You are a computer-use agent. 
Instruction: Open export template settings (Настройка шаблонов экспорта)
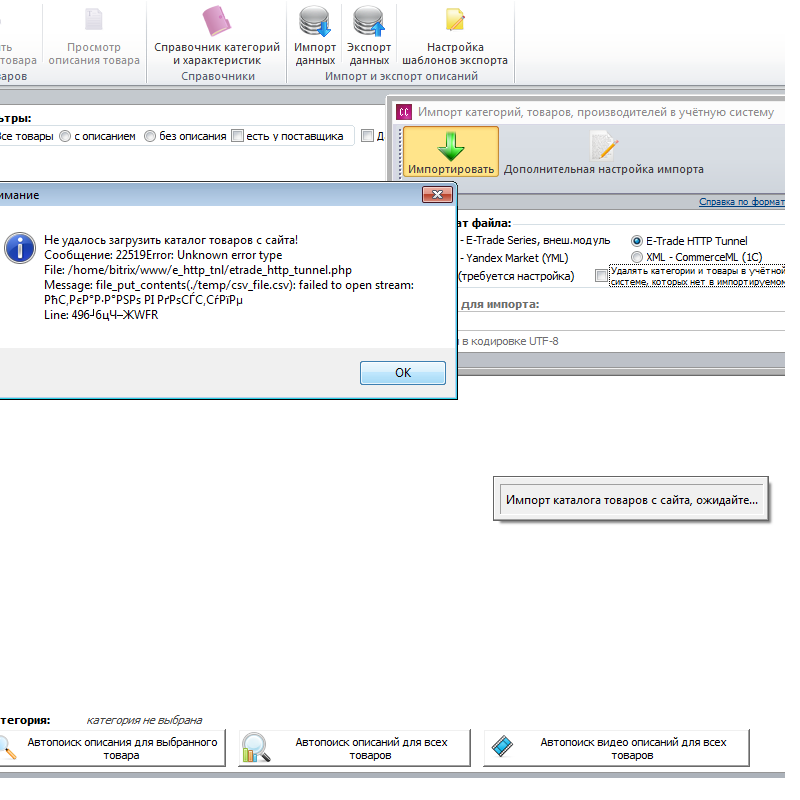[x=455, y=37]
